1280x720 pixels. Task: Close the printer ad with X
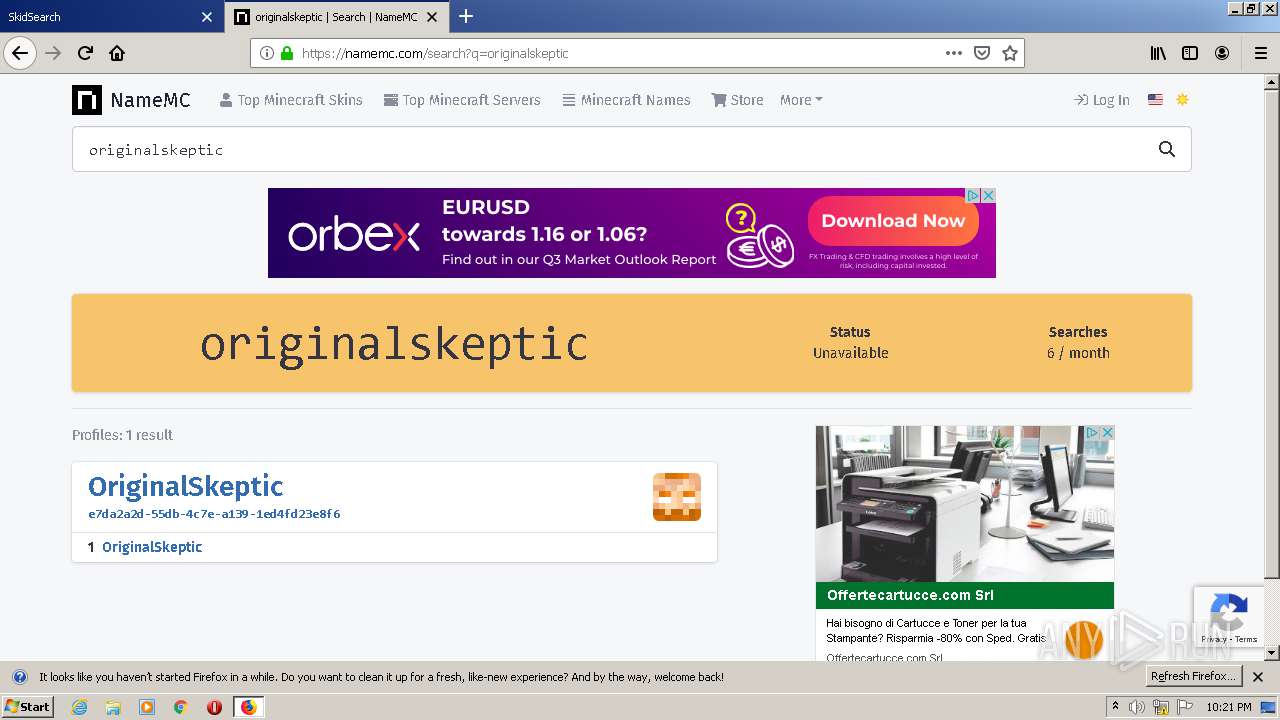click(x=1107, y=433)
